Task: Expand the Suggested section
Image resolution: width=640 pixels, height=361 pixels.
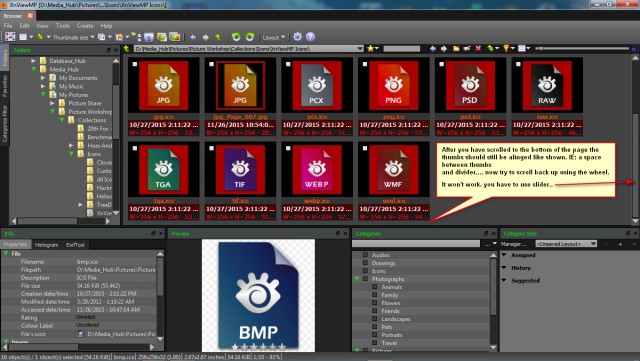Action: [526, 281]
